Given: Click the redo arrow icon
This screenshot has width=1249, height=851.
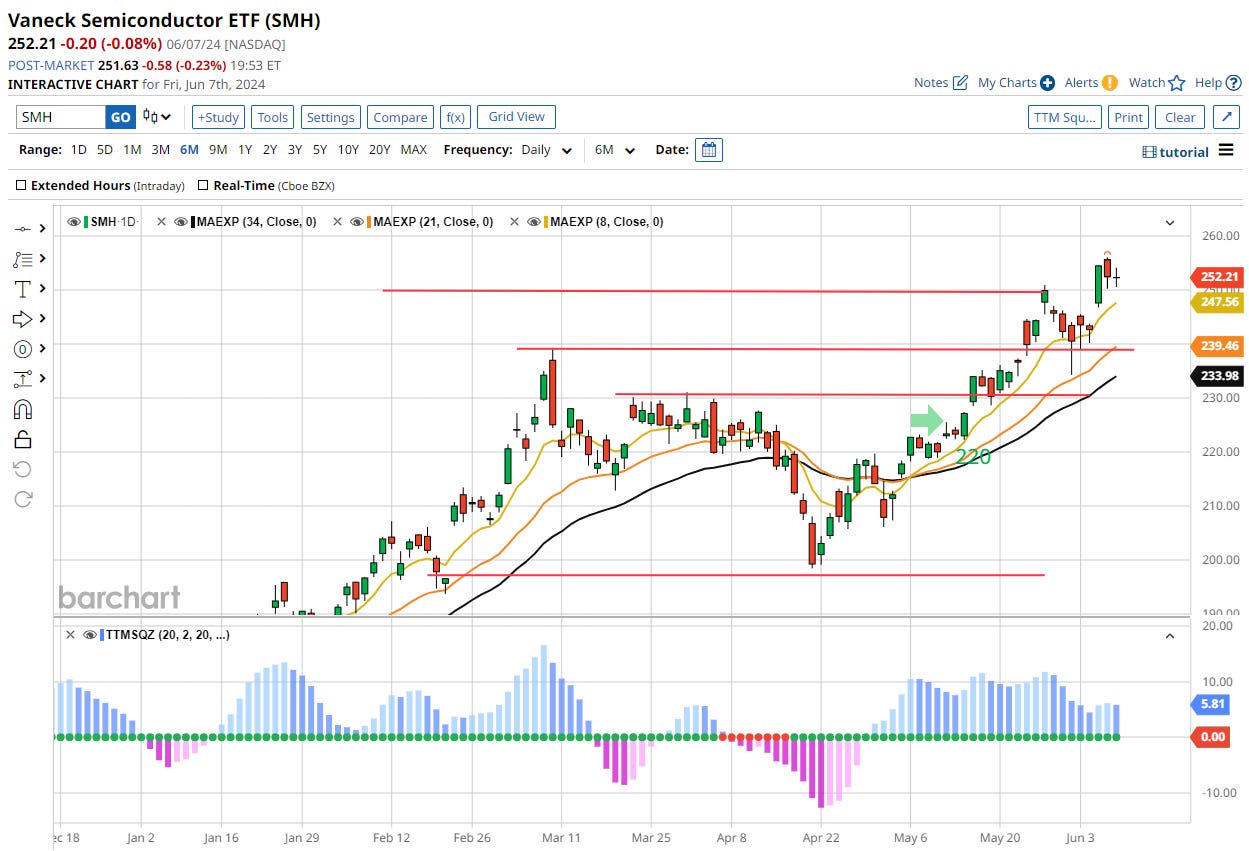Looking at the screenshot, I should tap(22, 499).
